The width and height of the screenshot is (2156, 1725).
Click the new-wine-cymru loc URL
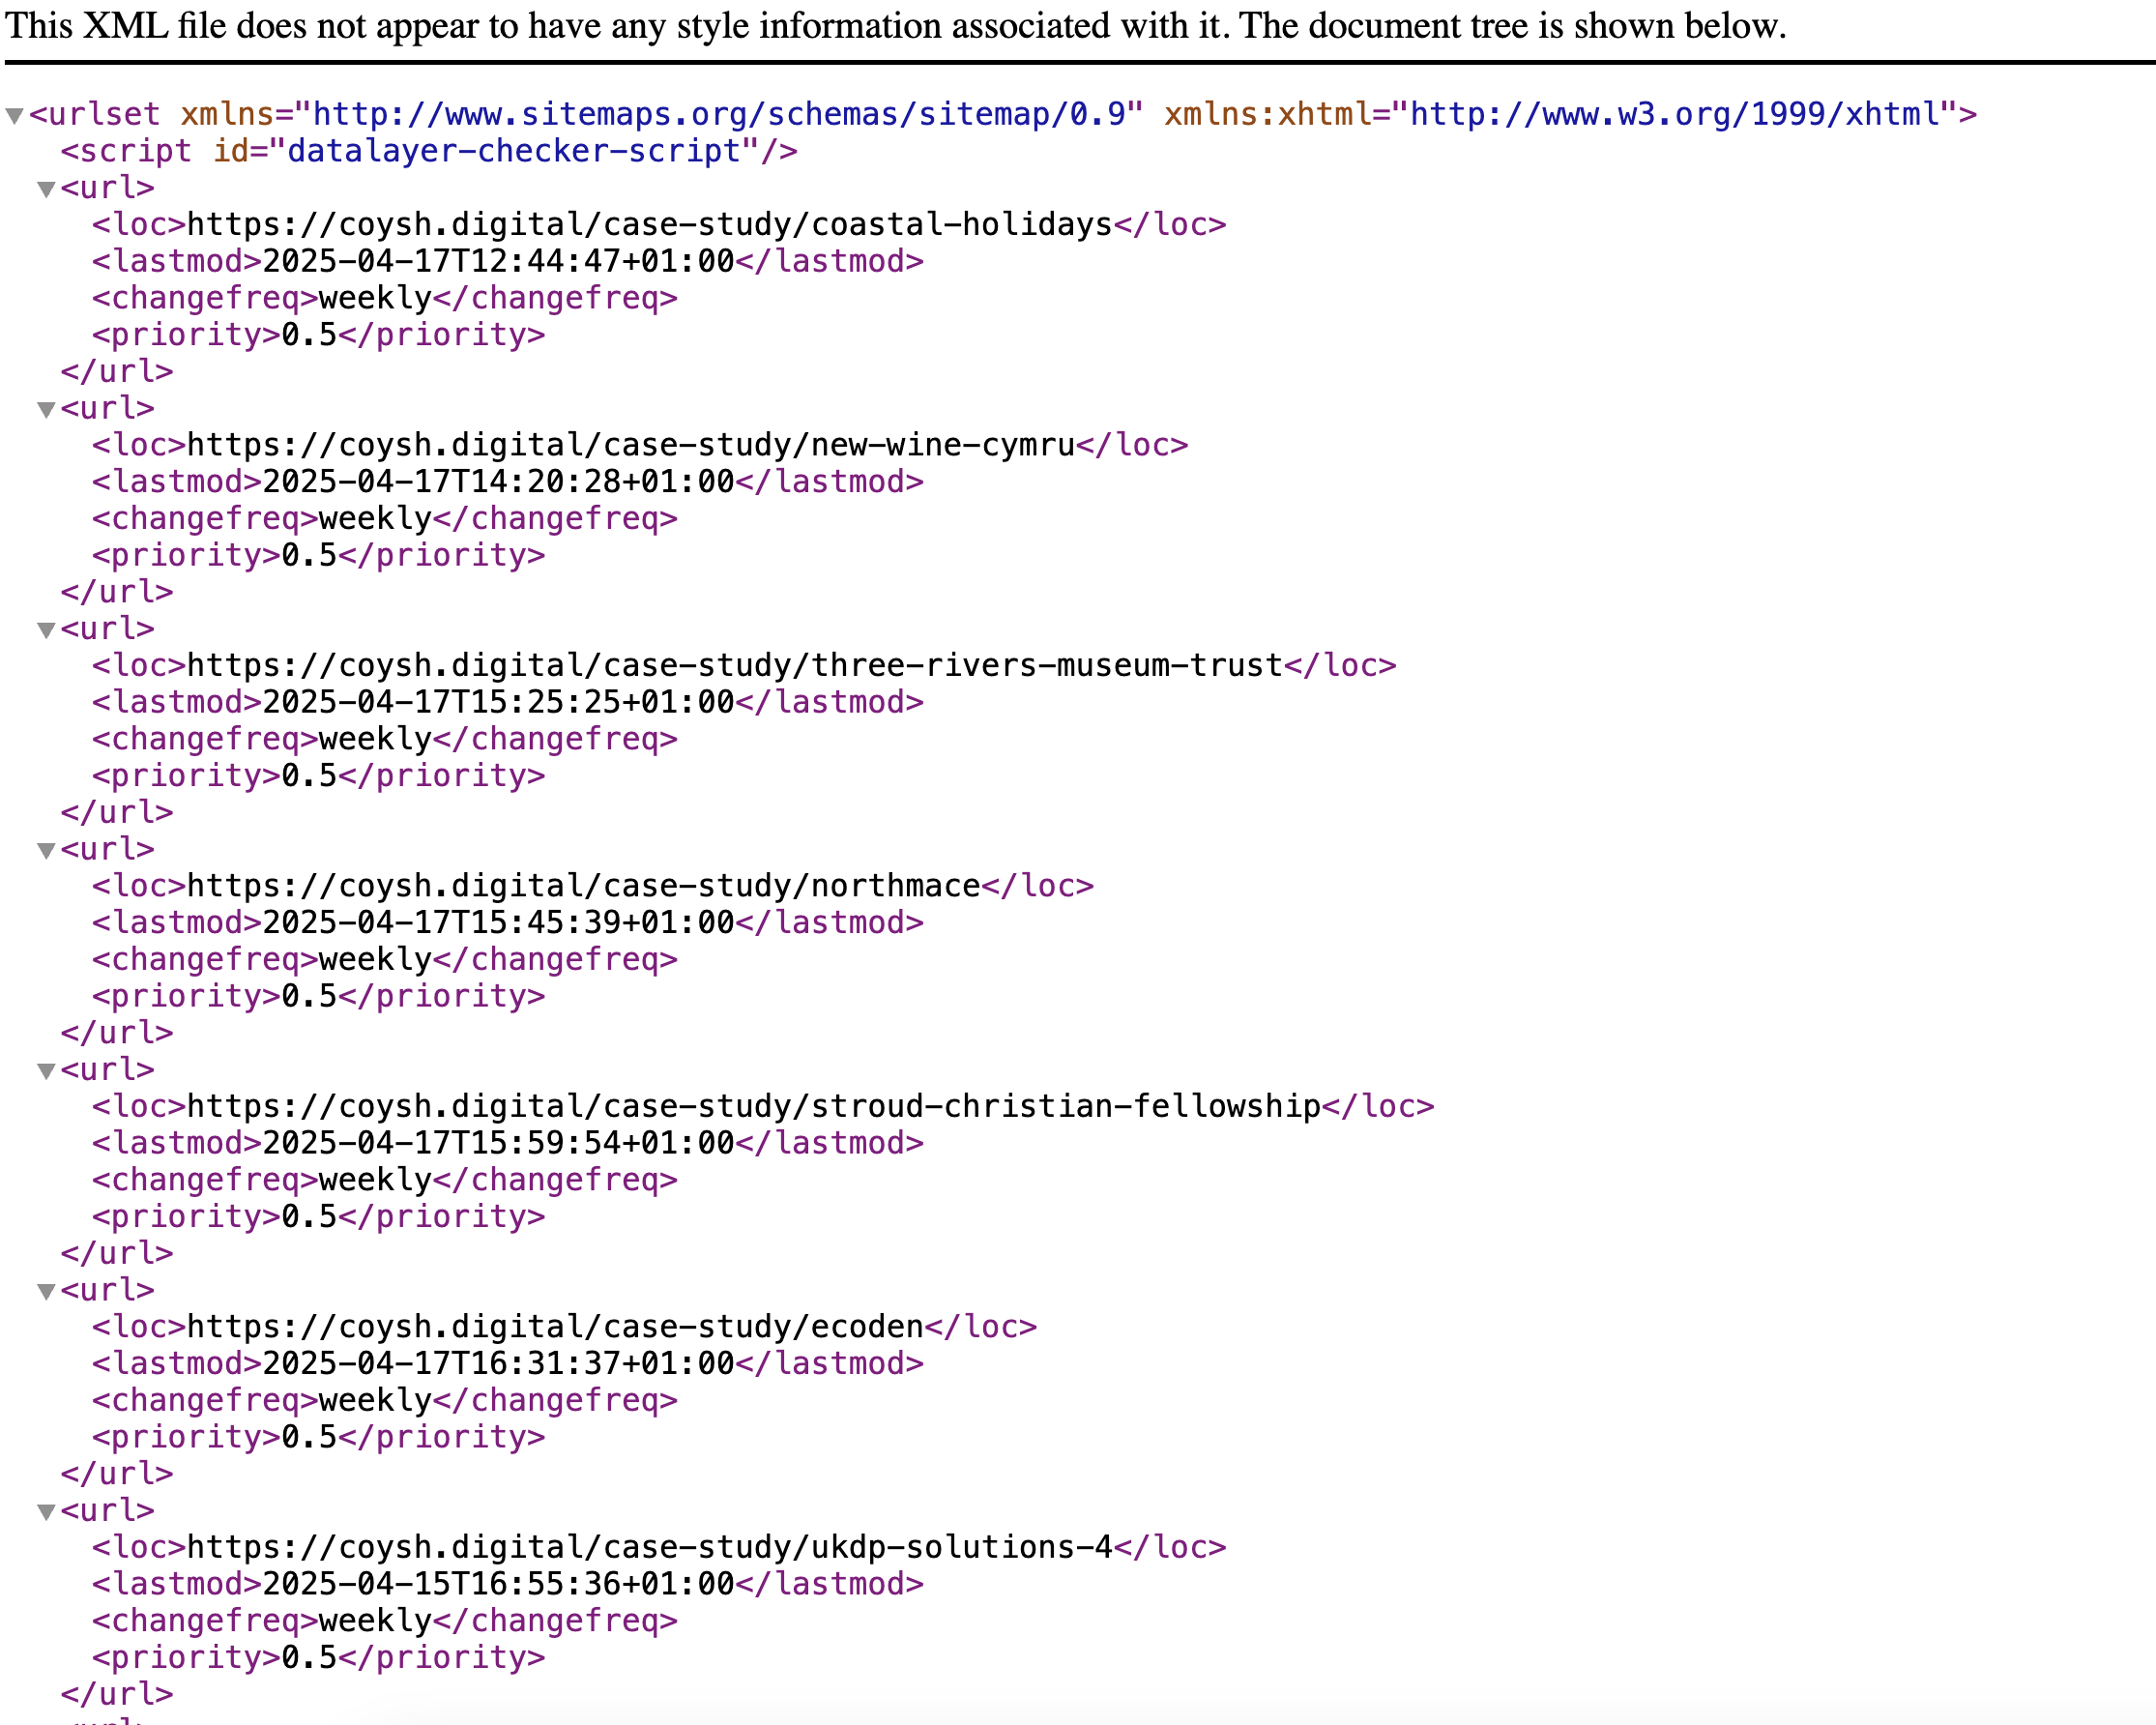point(631,445)
